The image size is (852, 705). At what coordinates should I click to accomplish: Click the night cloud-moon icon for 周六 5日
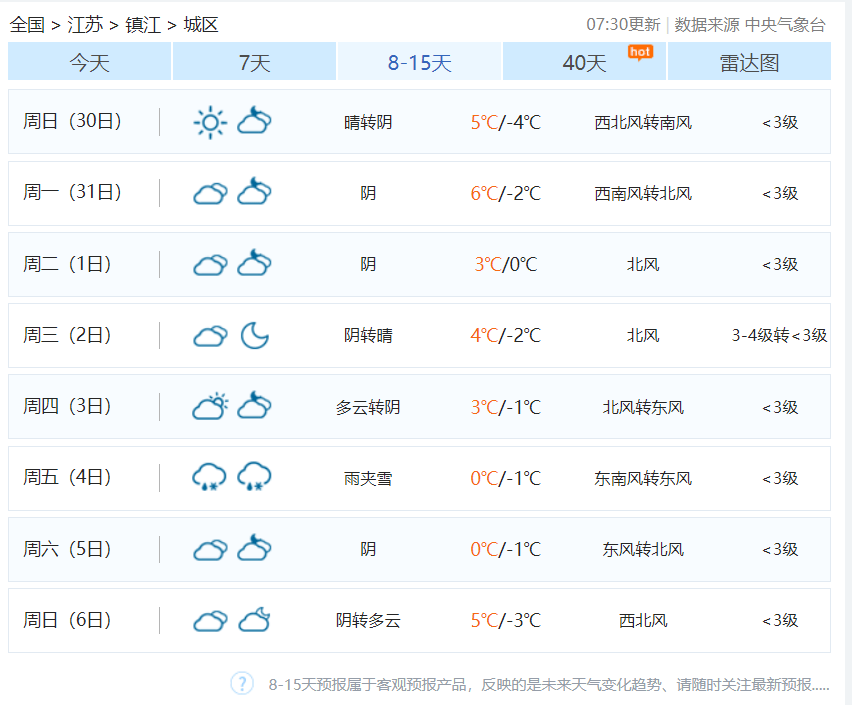point(254,547)
